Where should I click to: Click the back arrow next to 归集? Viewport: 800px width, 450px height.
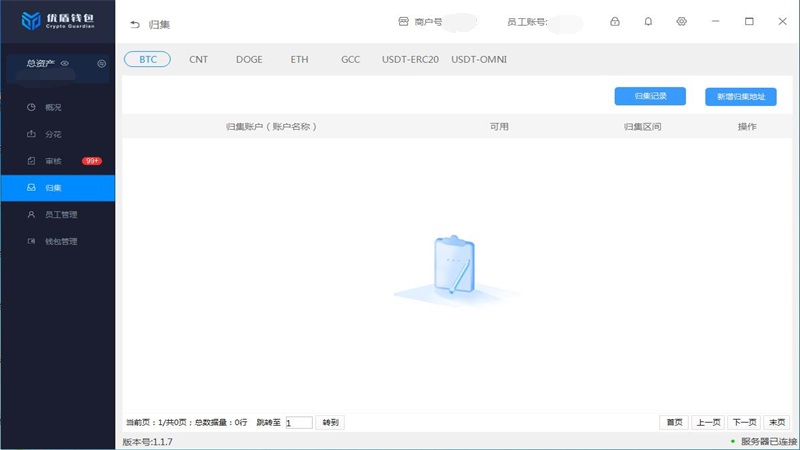(x=135, y=24)
